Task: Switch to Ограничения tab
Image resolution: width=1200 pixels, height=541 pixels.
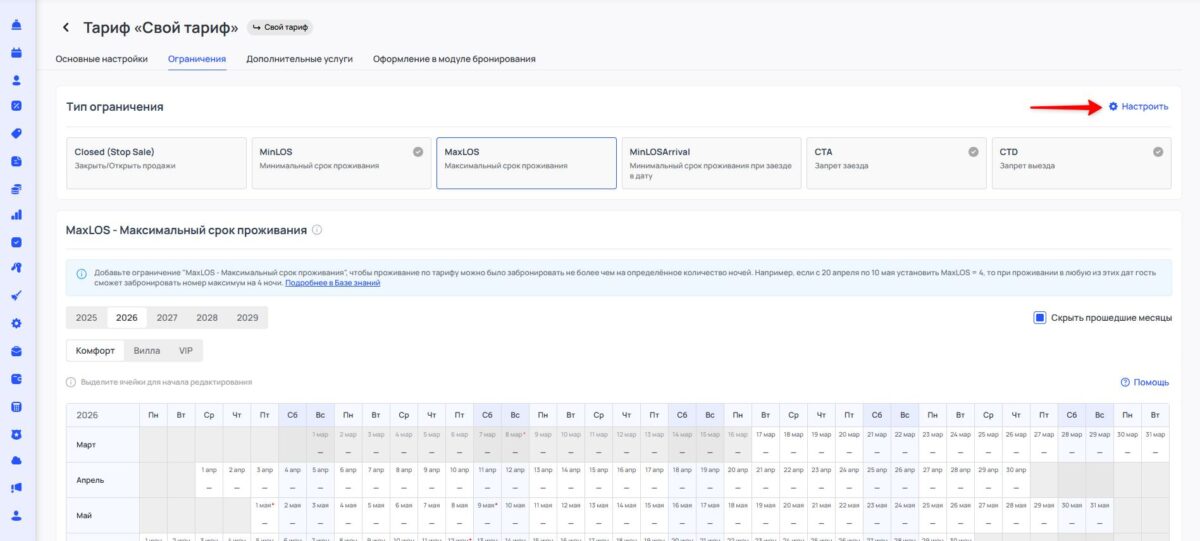Action: (x=197, y=59)
